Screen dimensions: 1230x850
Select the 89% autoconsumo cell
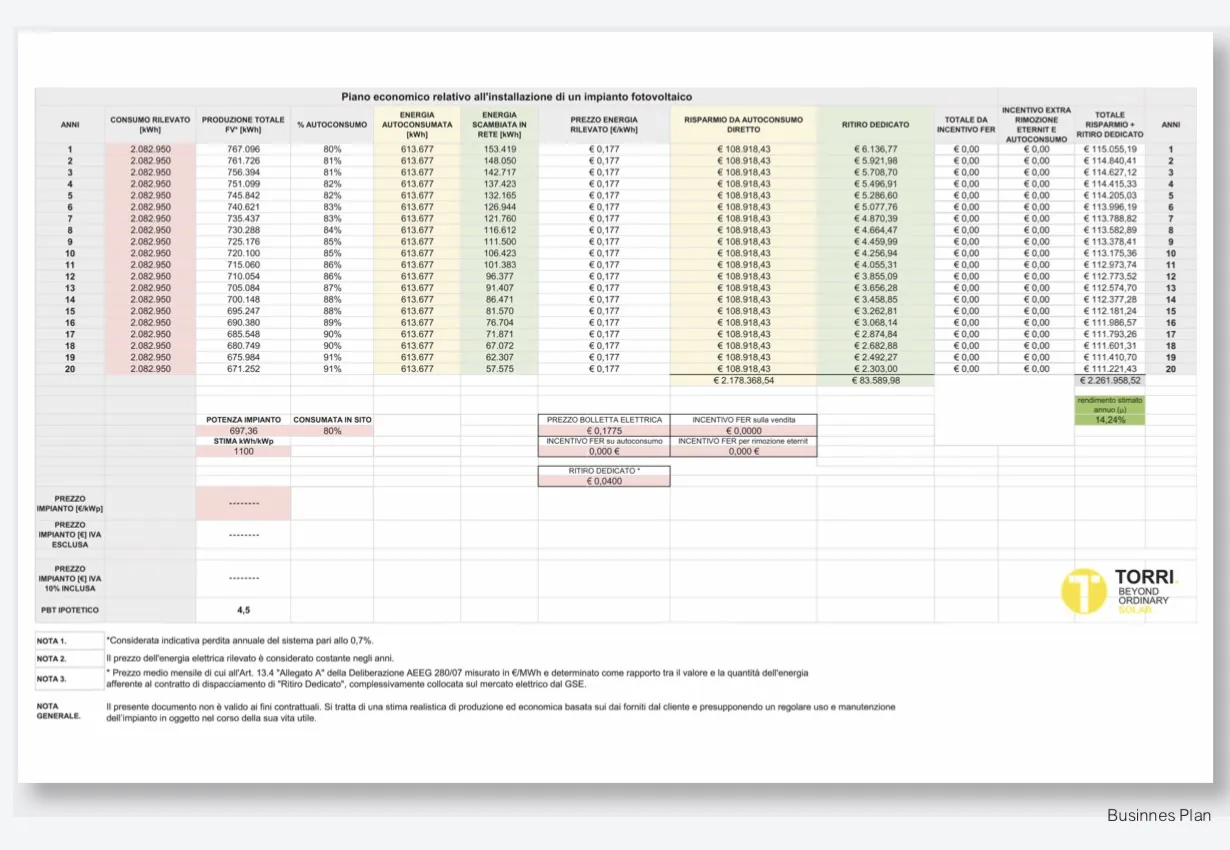pos(332,322)
